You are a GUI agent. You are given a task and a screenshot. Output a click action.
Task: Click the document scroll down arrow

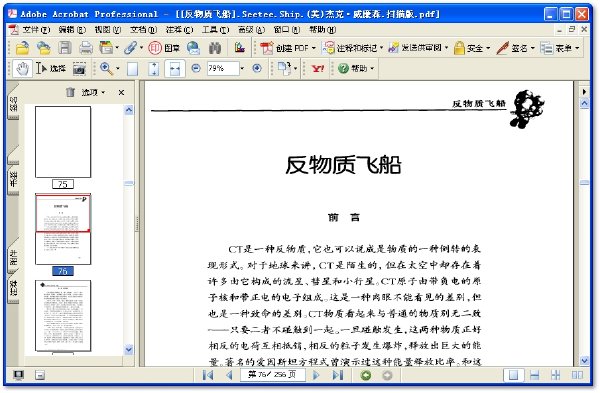tap(584, 360)
